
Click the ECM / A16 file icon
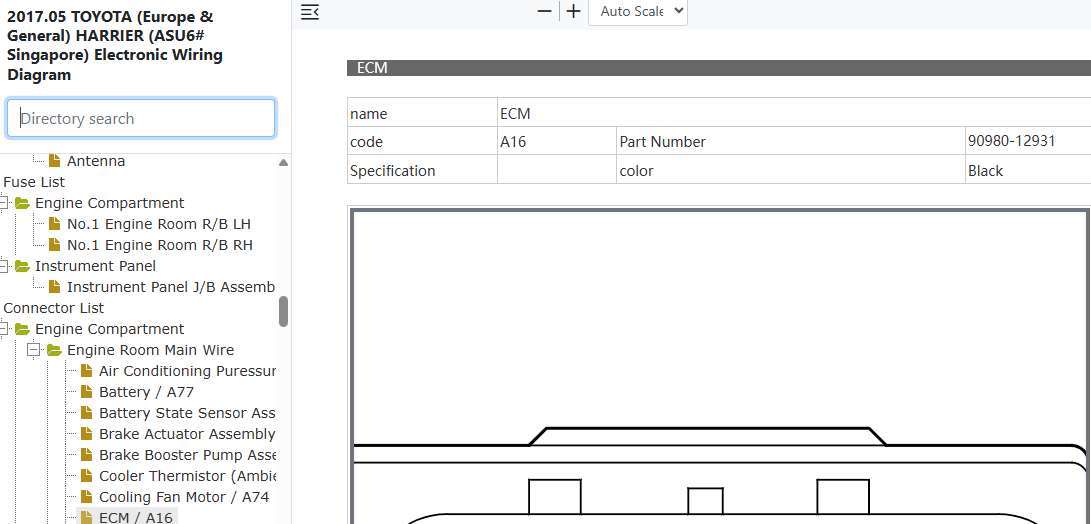tap(86, 518)
